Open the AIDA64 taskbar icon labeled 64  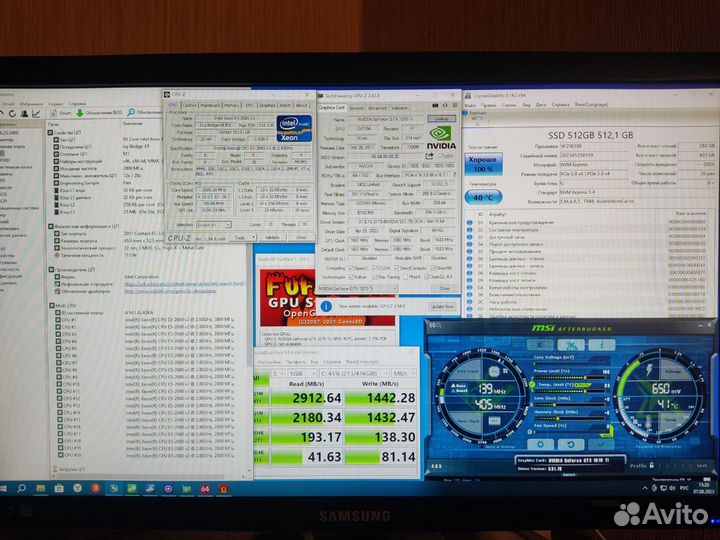point(205,489)
